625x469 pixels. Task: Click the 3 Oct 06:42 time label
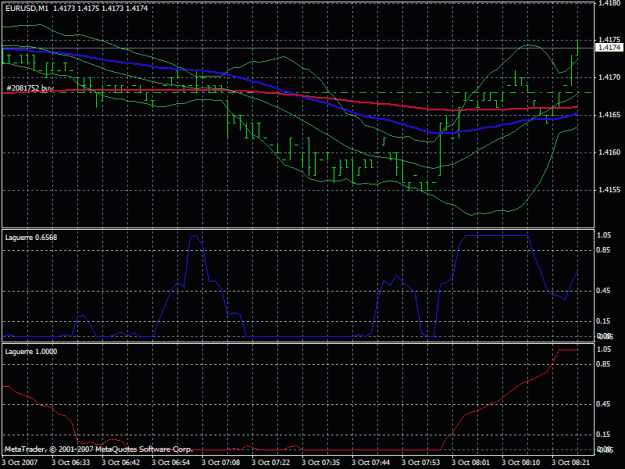pyautogui.click(x=120, y=463)
